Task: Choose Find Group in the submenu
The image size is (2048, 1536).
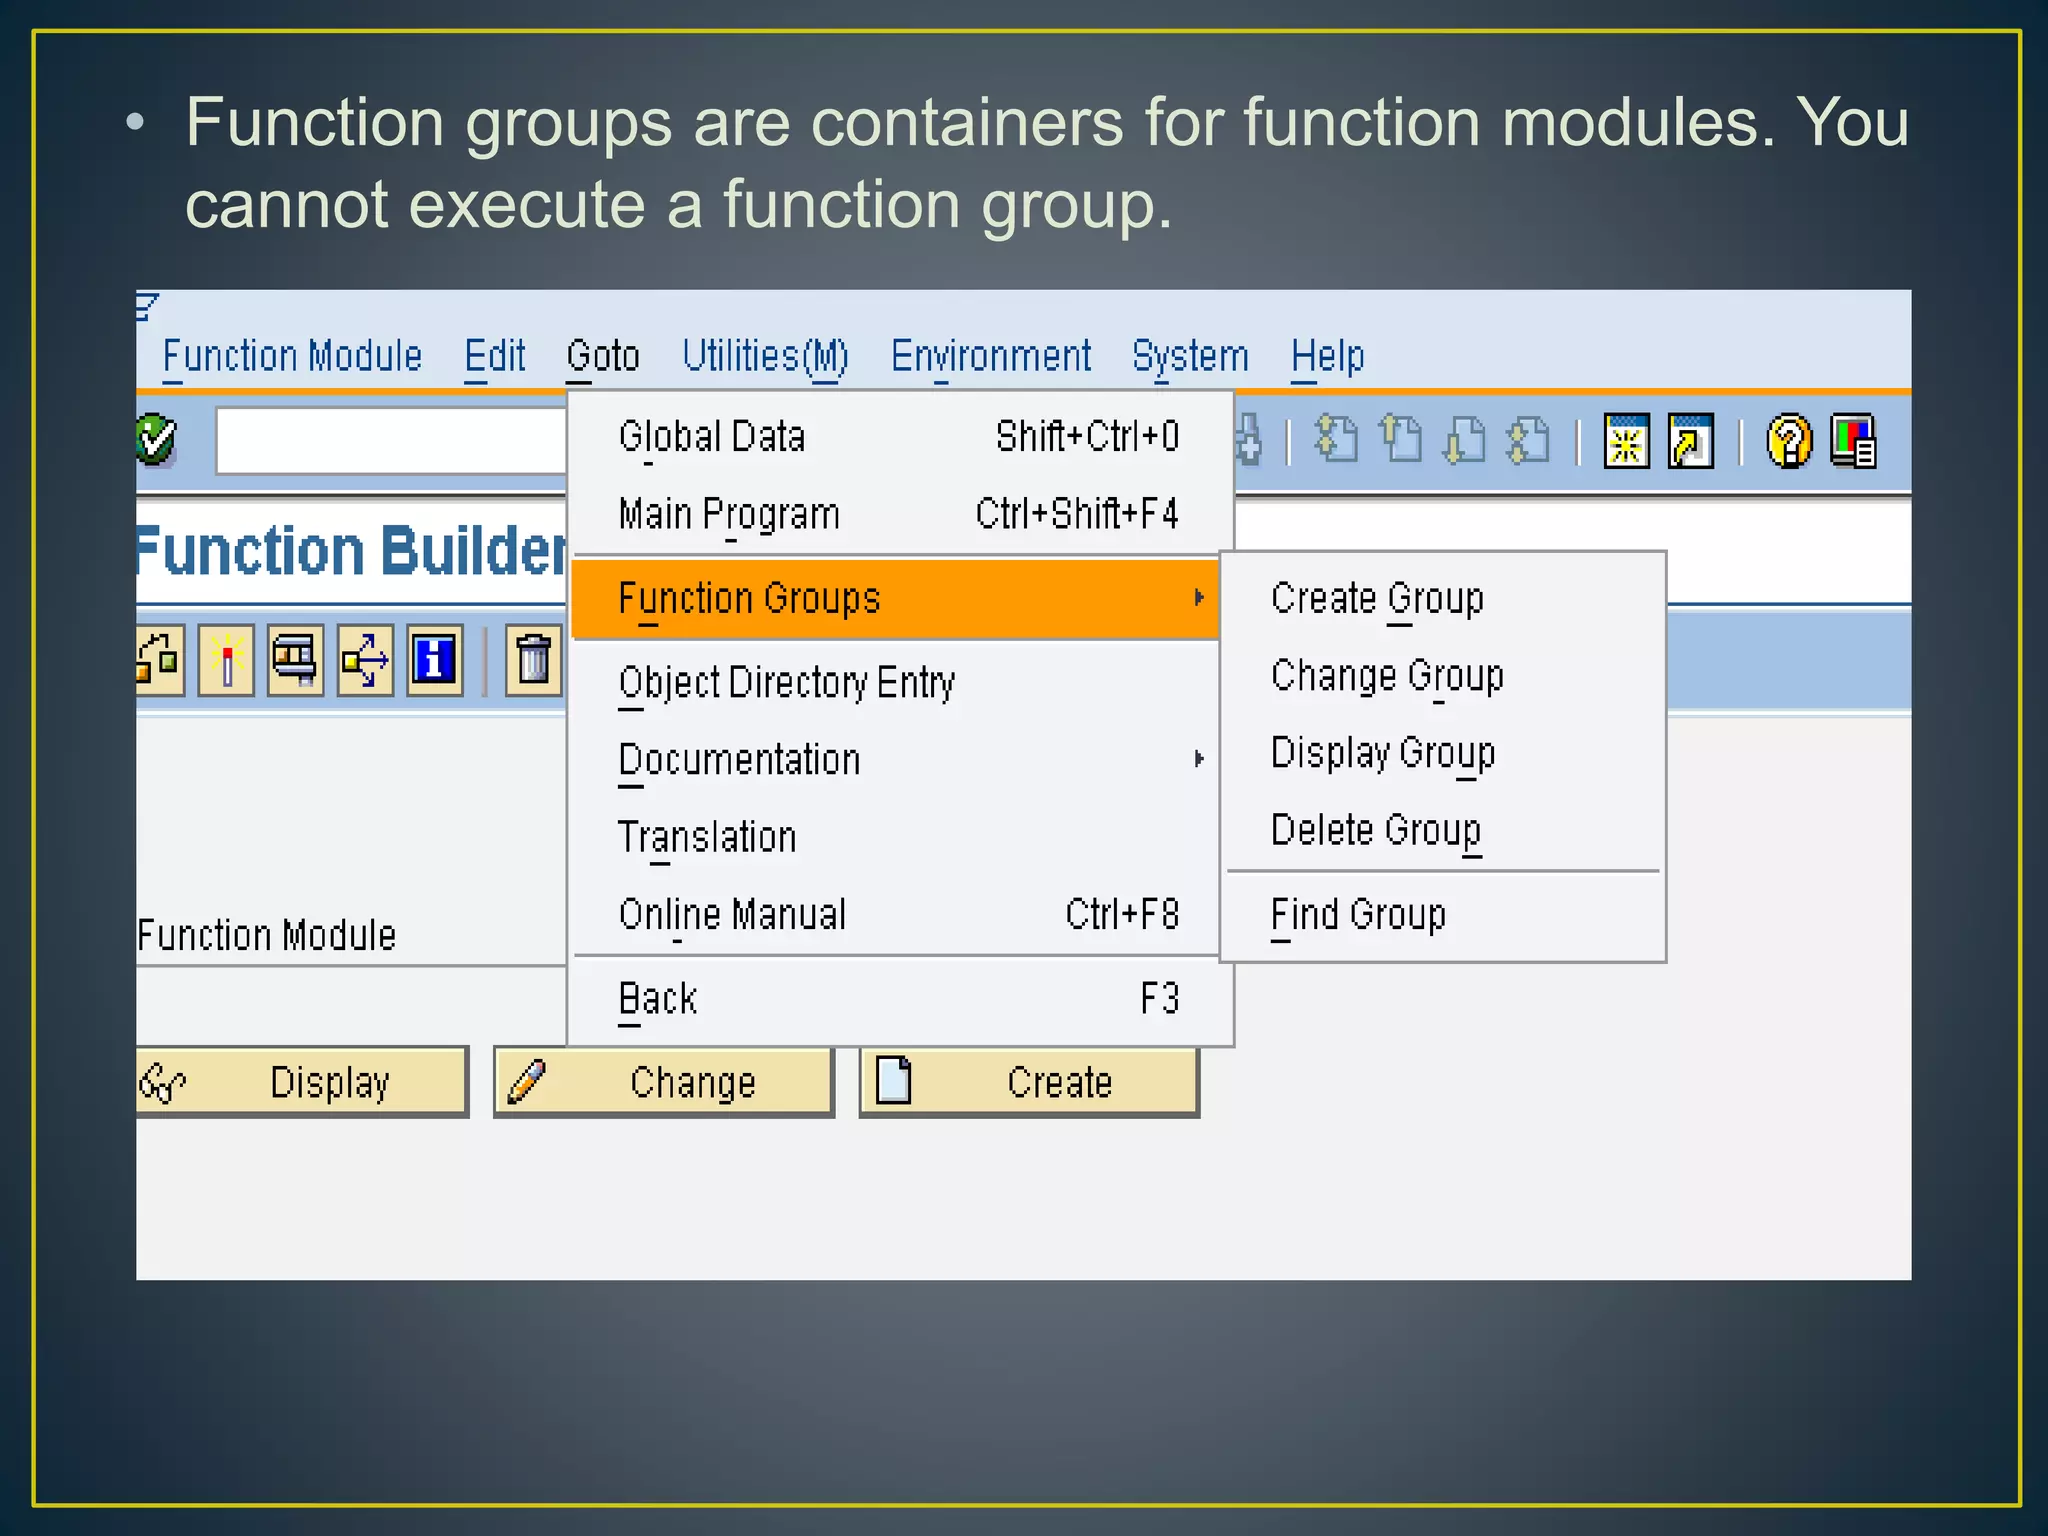Action: click(x=1358, y=914)
